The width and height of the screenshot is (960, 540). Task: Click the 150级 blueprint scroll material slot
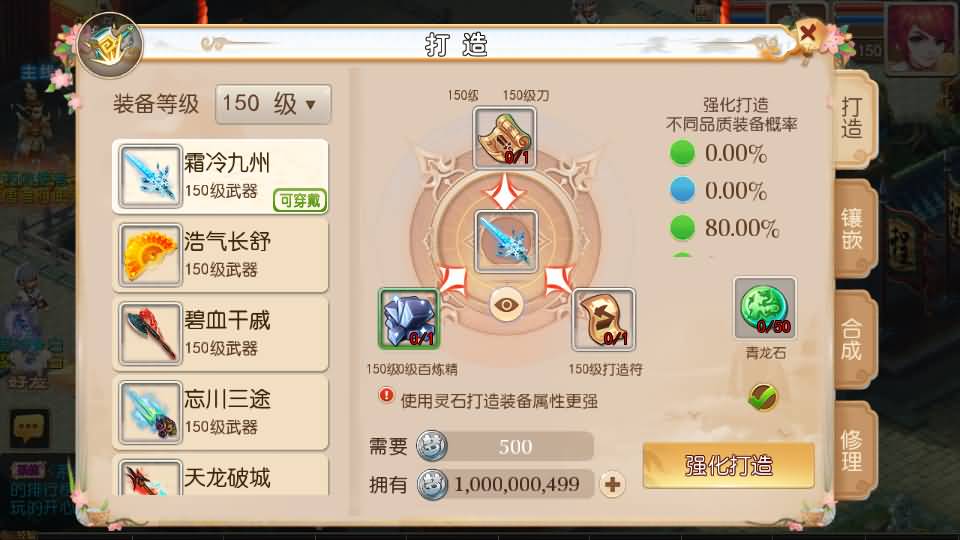pyautogui.click(x=504, y=138)
